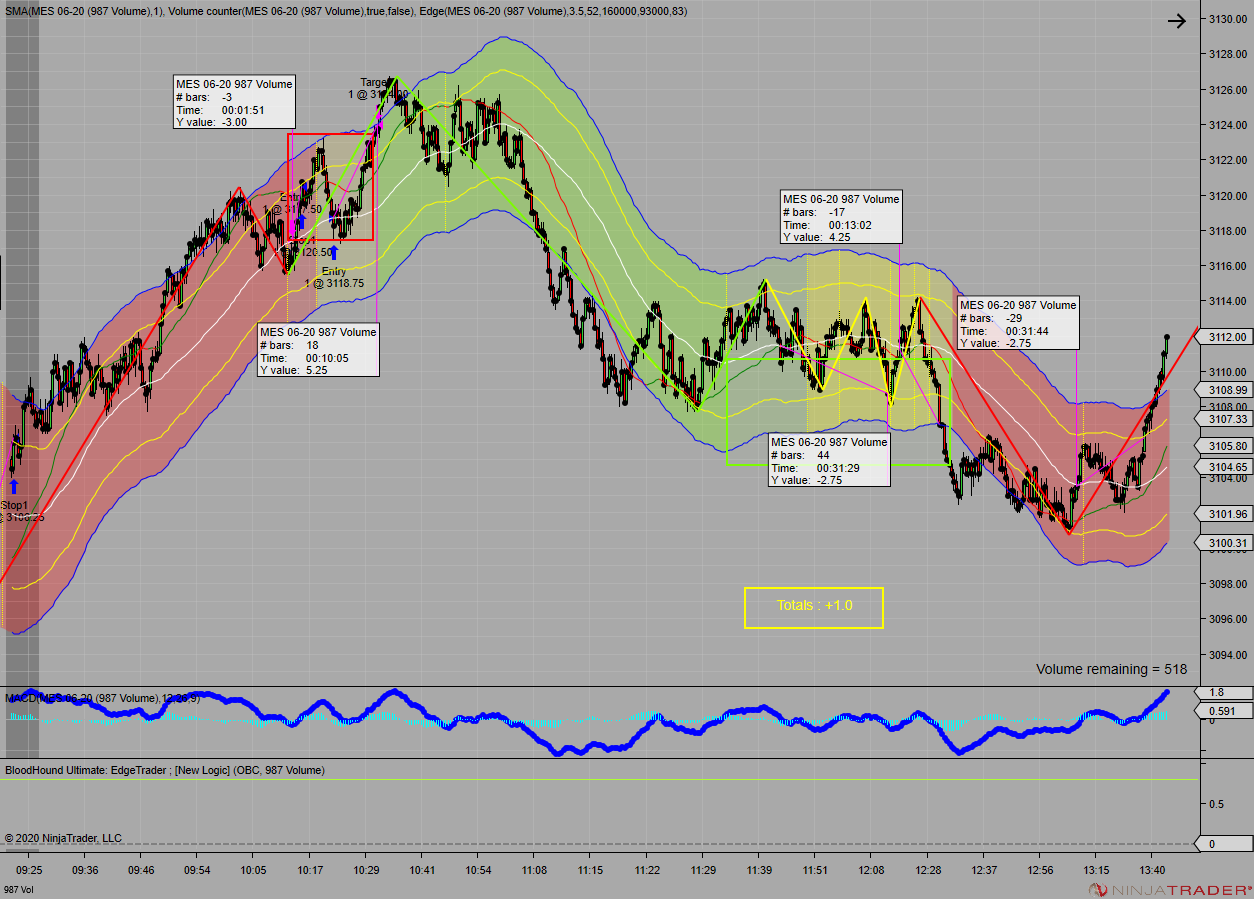Click the current price marker 3112.00

(1224, 337)
